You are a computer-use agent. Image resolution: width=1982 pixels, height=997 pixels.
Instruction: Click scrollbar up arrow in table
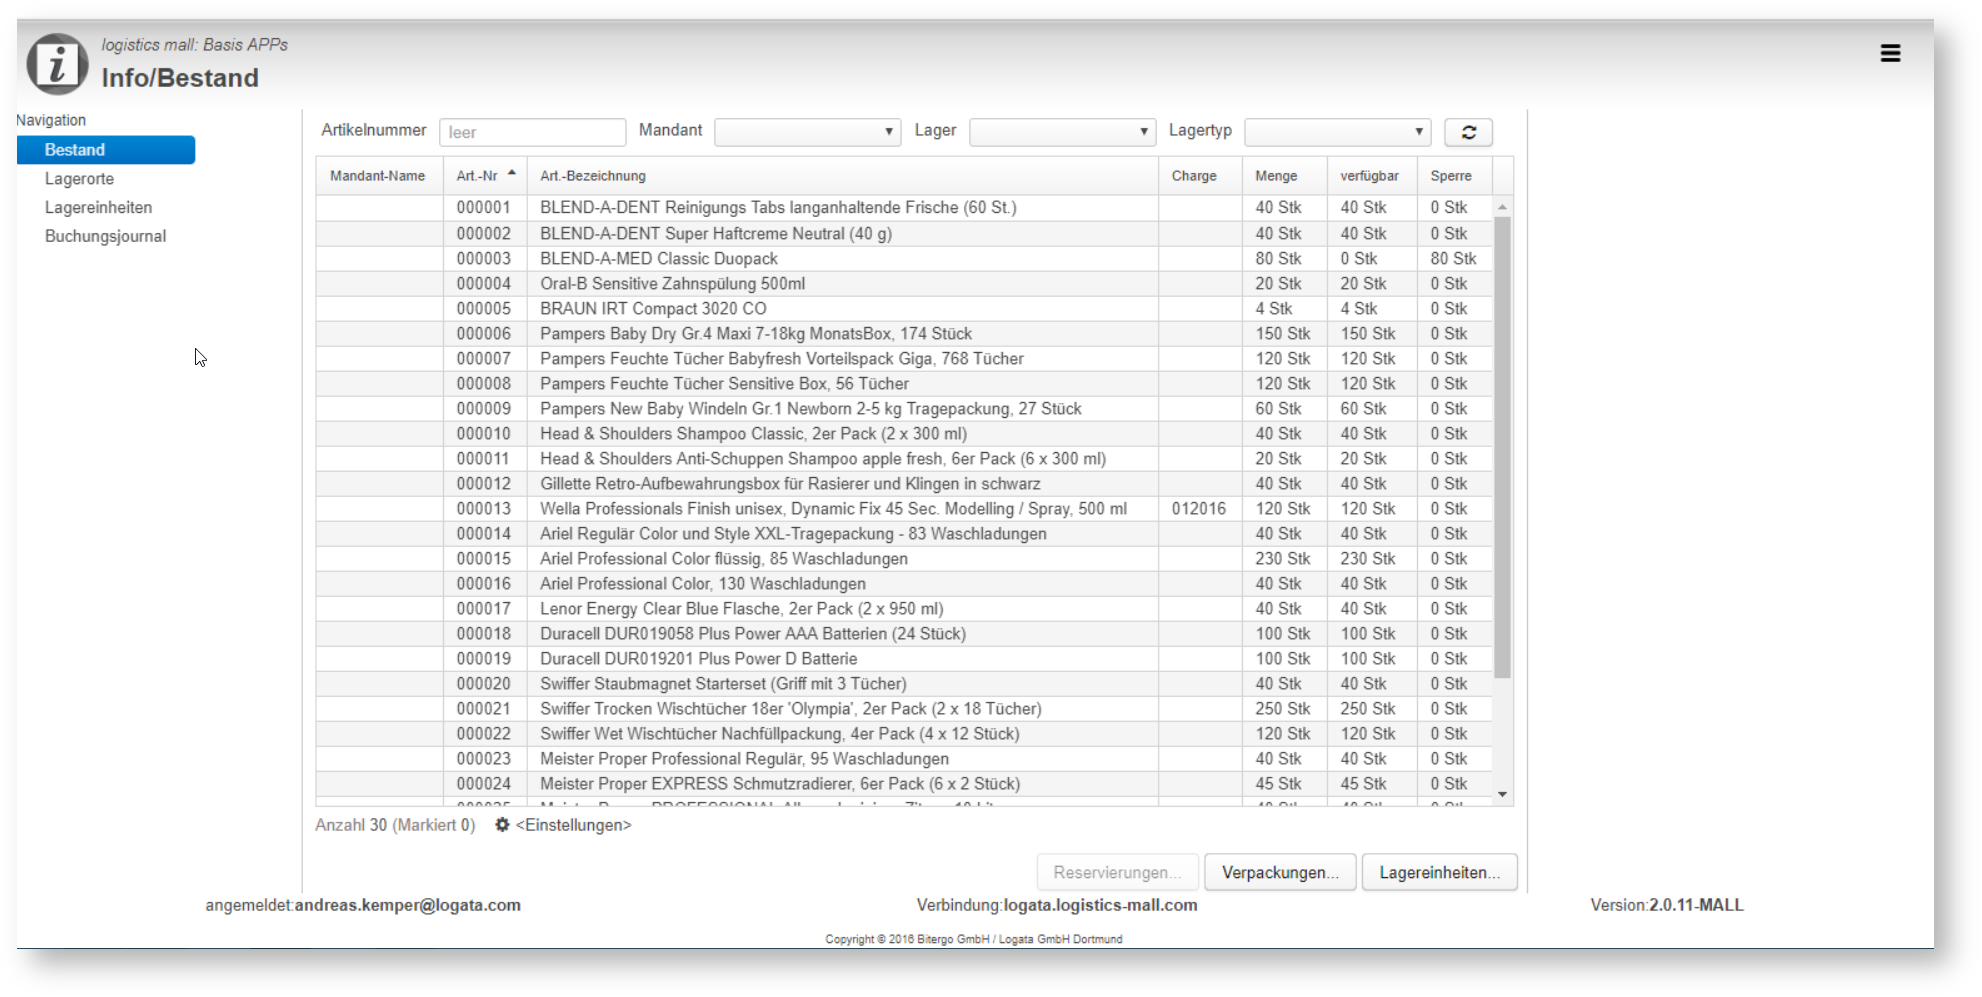(1502, 207)
